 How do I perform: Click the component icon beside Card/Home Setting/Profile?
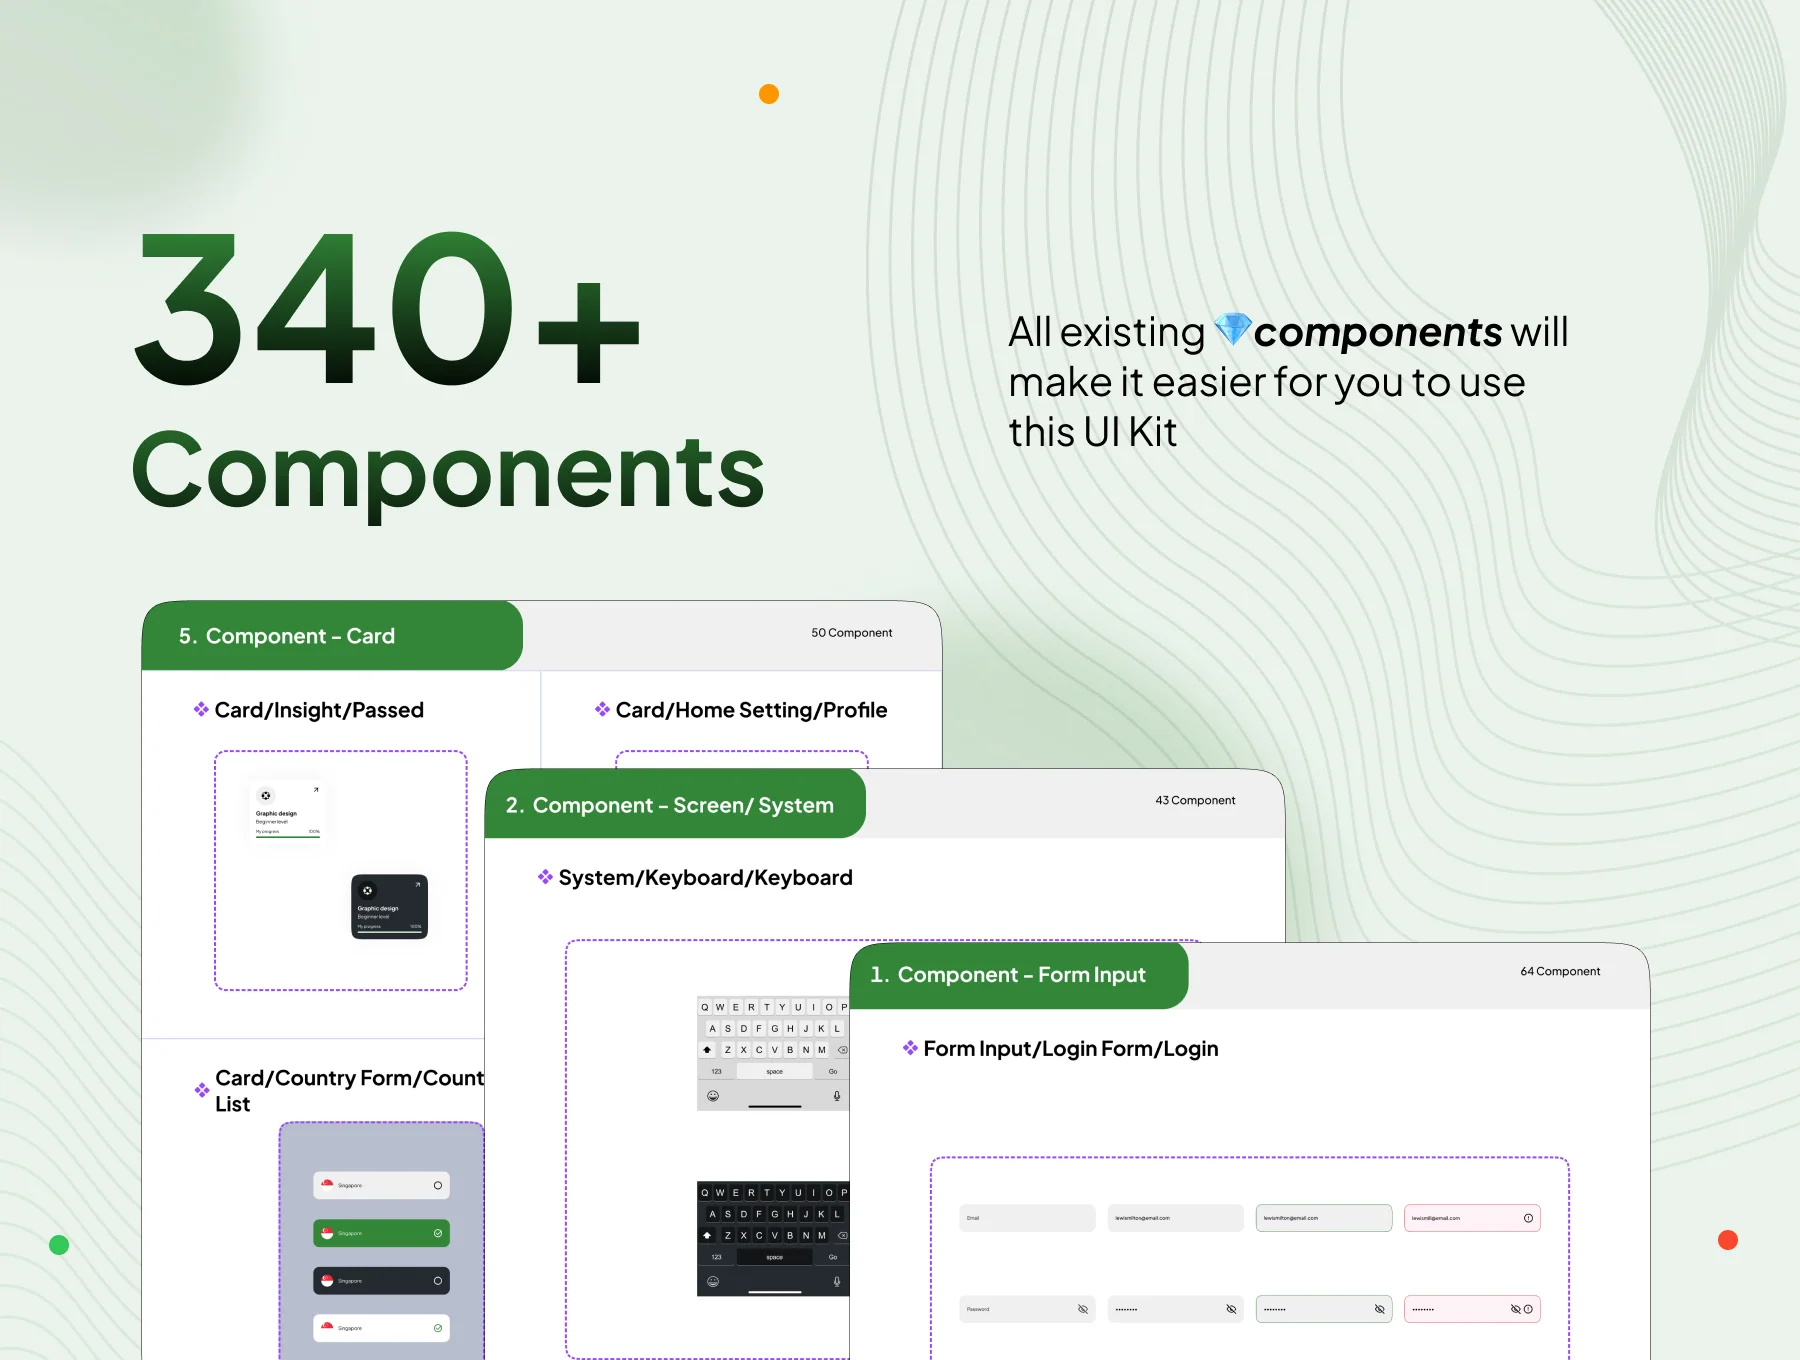[x=602, y=709]
